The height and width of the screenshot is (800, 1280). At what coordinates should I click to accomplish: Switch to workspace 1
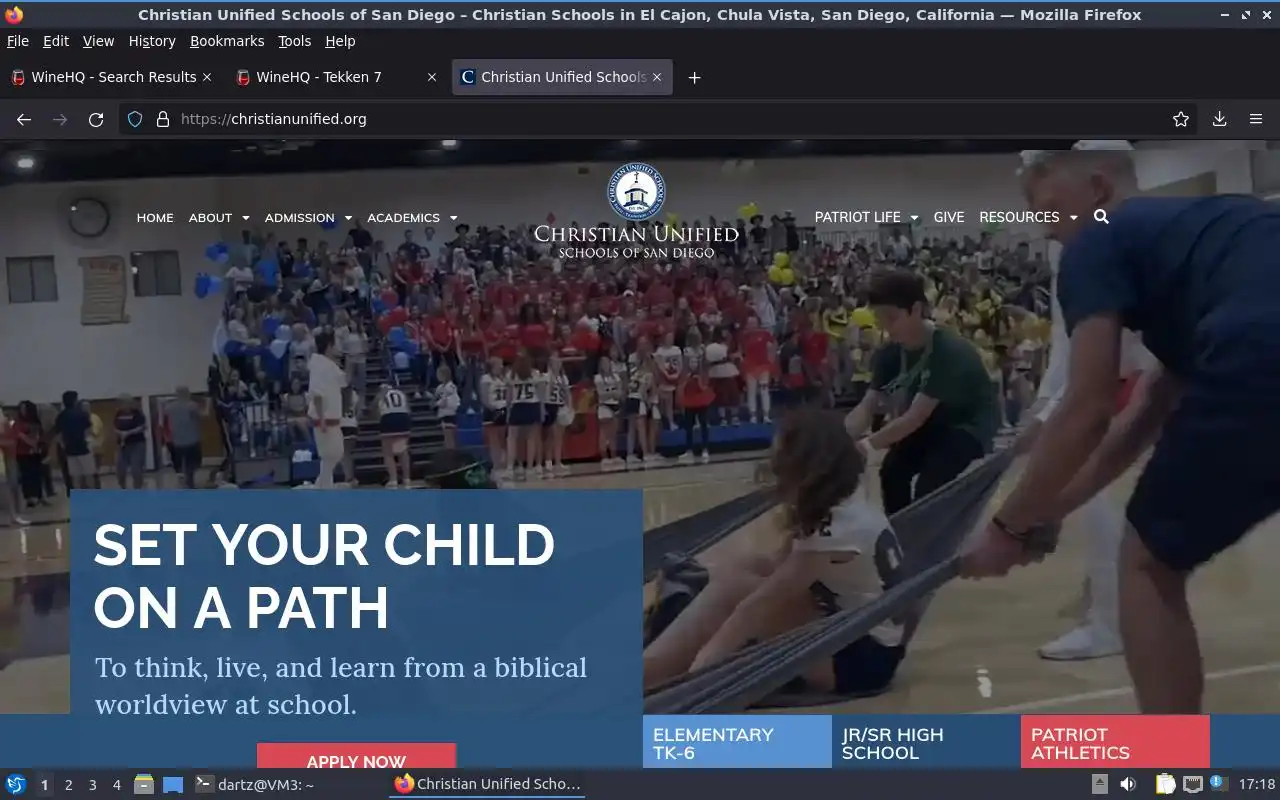click(x=44, y=785)
